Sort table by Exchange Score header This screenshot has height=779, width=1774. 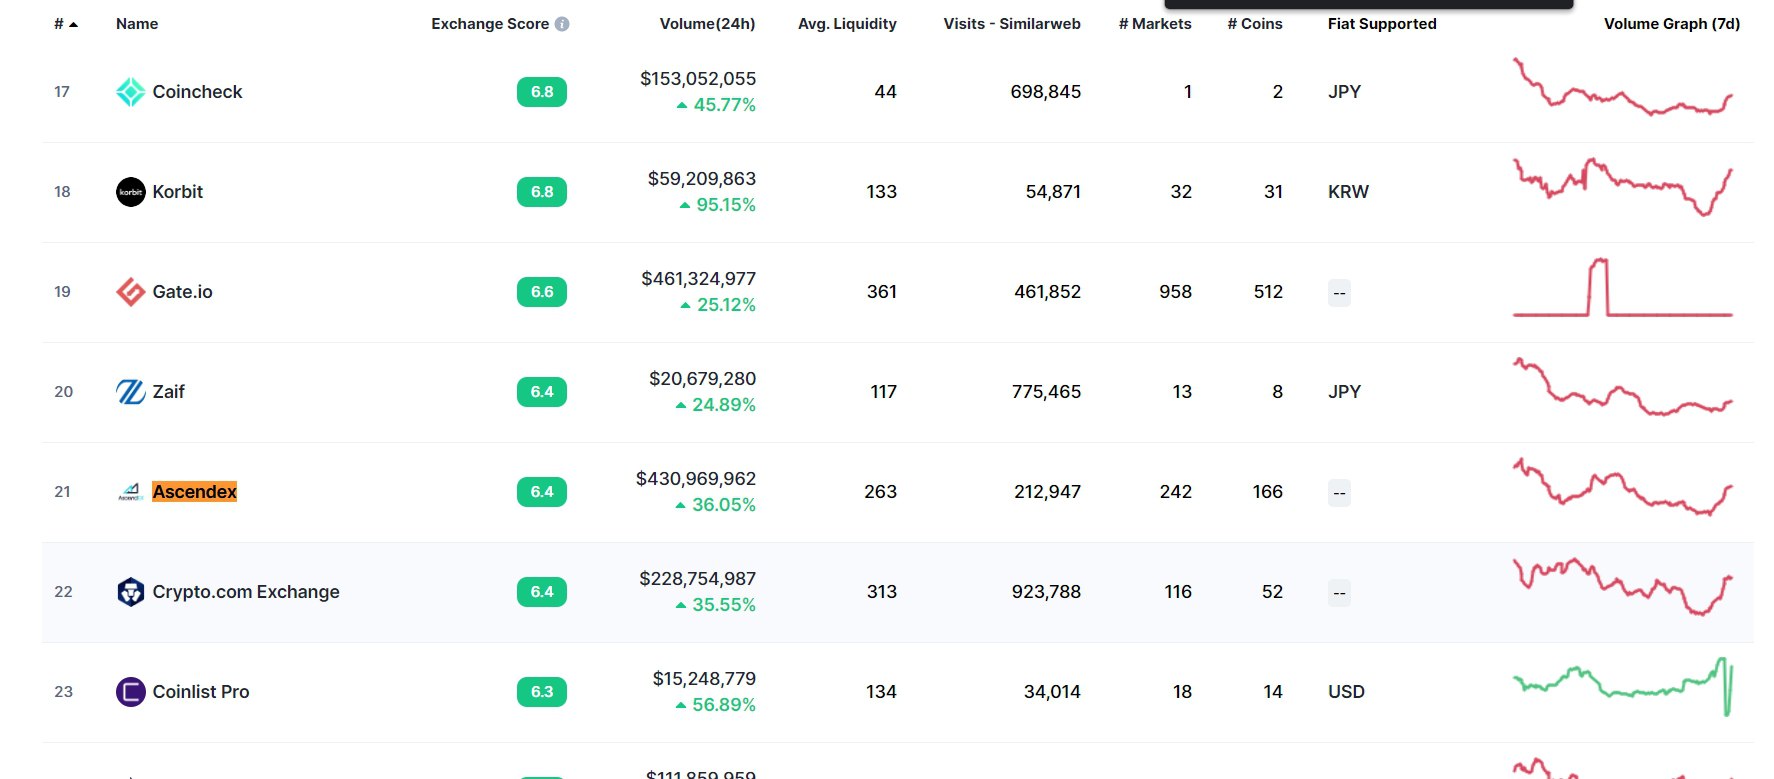(490, 24)
